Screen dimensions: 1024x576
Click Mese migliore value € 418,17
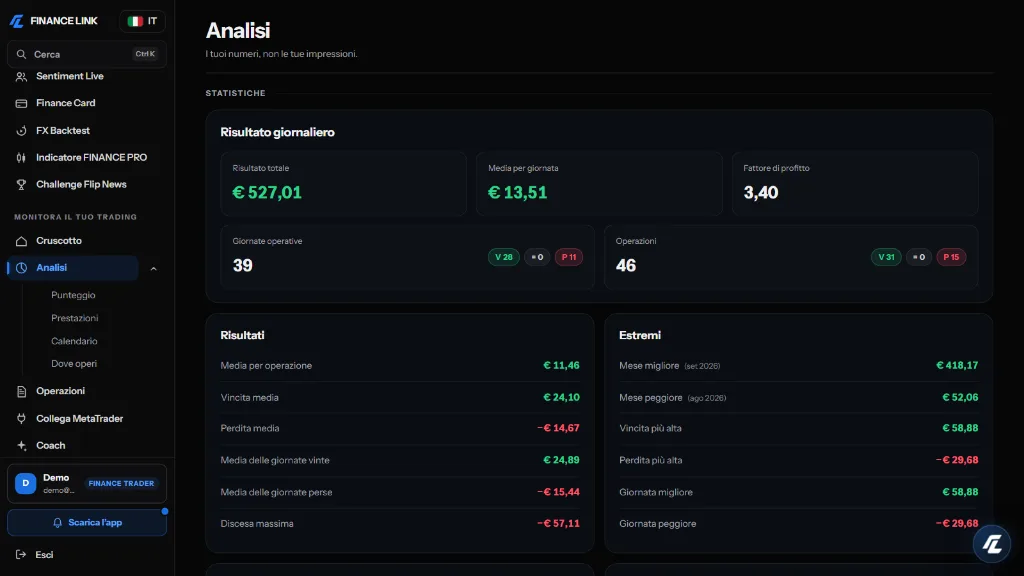coord(957,366)
